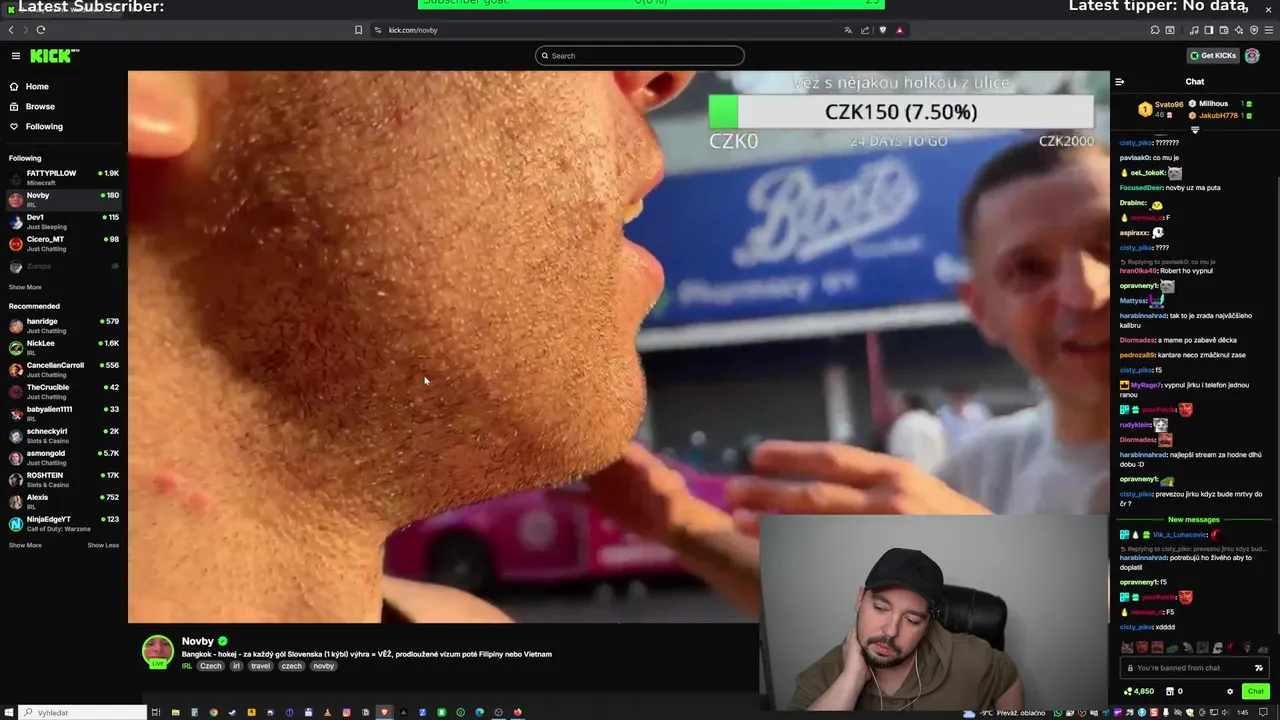1280x720 pixels.
Task: Bookmark this page icon
Action: [x=358, y=30]
